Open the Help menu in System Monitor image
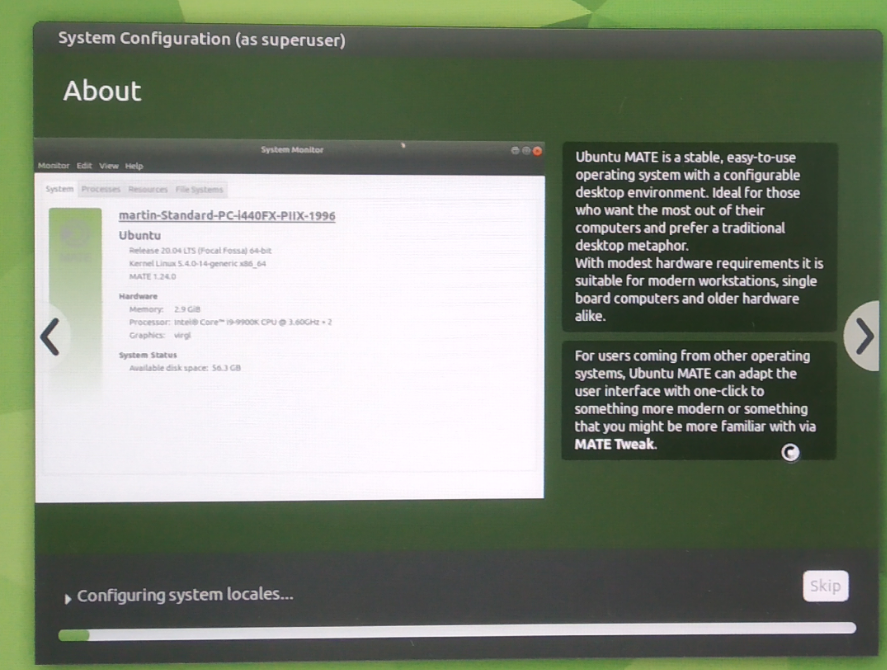Screen dimensions: 887x670 coord(134,166)
